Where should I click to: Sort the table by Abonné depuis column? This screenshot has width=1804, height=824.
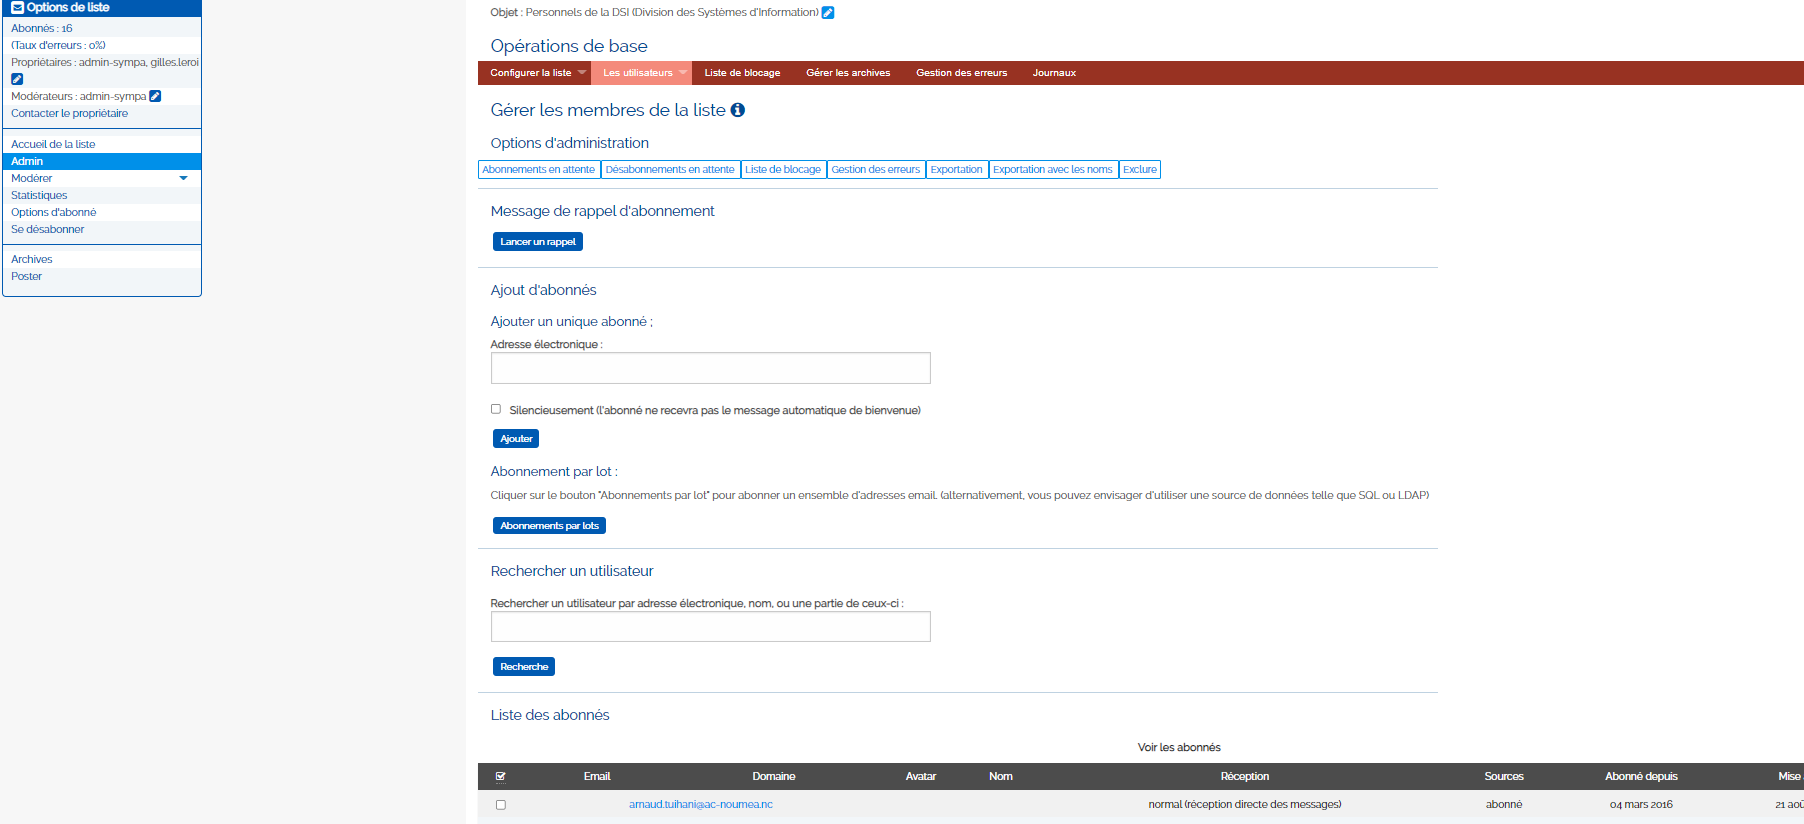pyautogui.click(x=1641, y=776)
